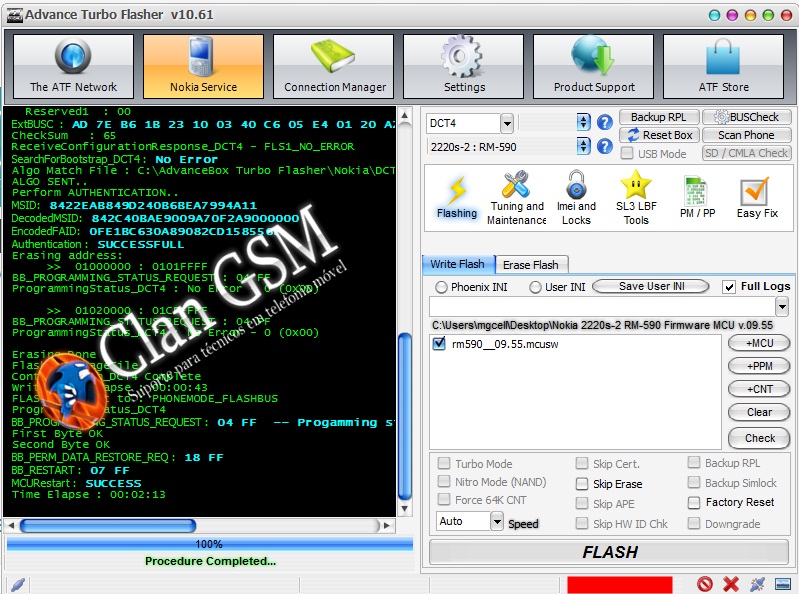Select the User INI radio button
799x594 pixels.
pos(535,287)
